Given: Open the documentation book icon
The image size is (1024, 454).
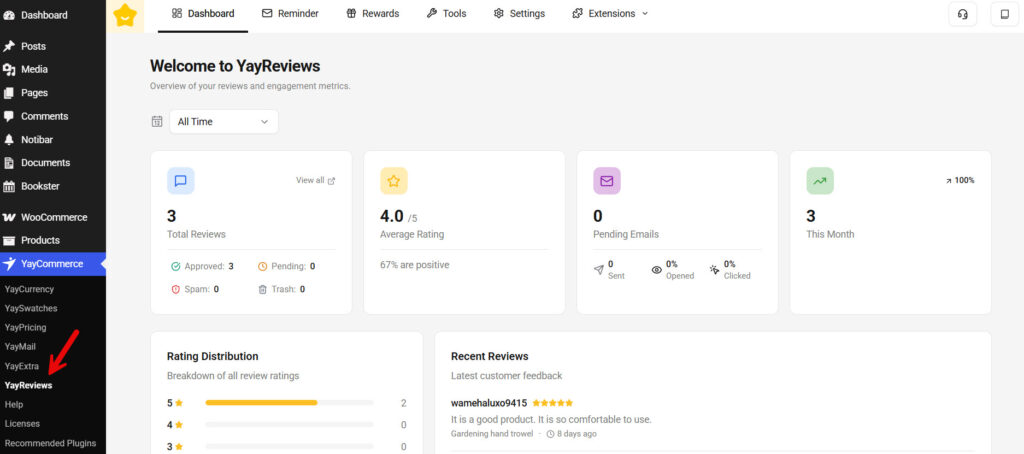Looking at the screenshot, I should [1004, 14].
